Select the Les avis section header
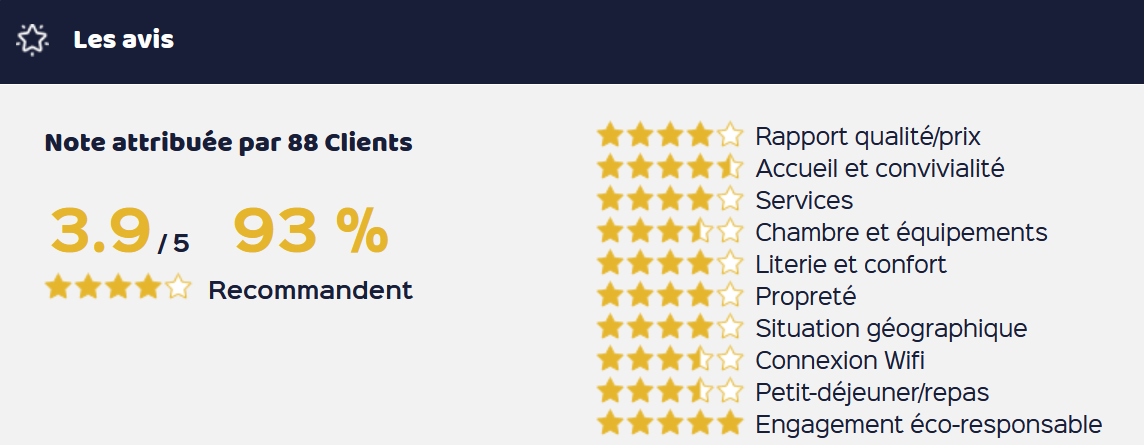 coord(123,39)
